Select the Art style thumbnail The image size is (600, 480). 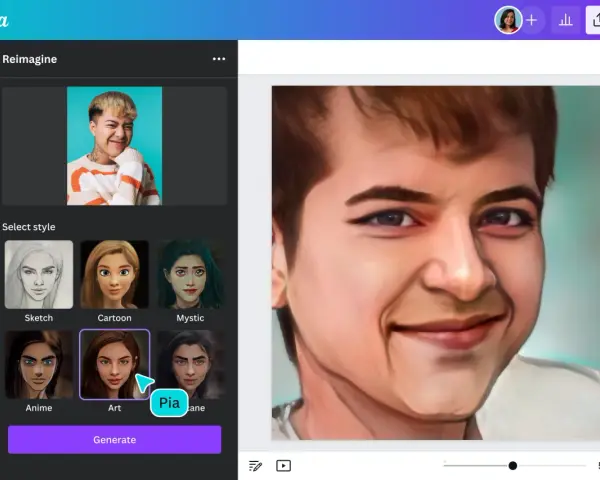[114, 364]
